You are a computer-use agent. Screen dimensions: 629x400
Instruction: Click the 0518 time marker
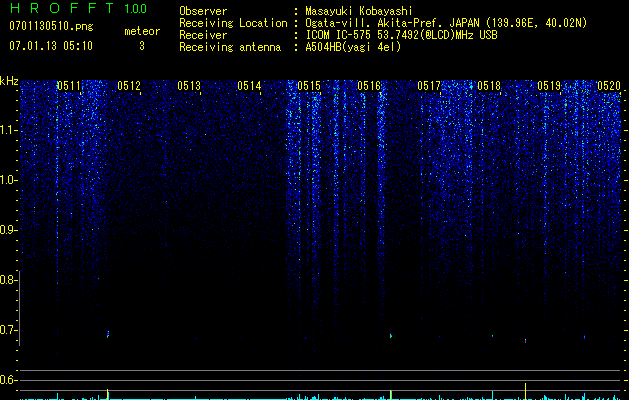(489, 86)
